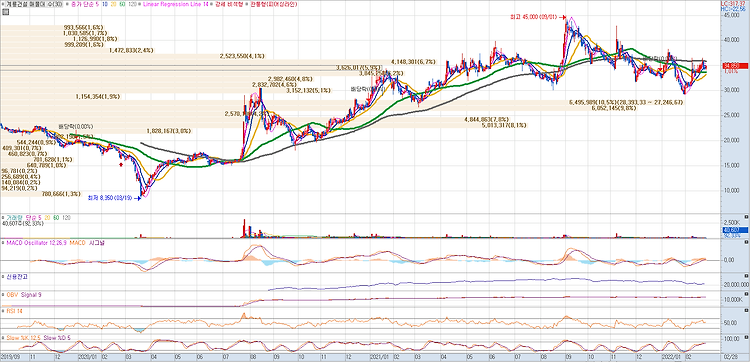Click the 2019/09 date on the time axis
750x362 pixels.
[10, 357]
